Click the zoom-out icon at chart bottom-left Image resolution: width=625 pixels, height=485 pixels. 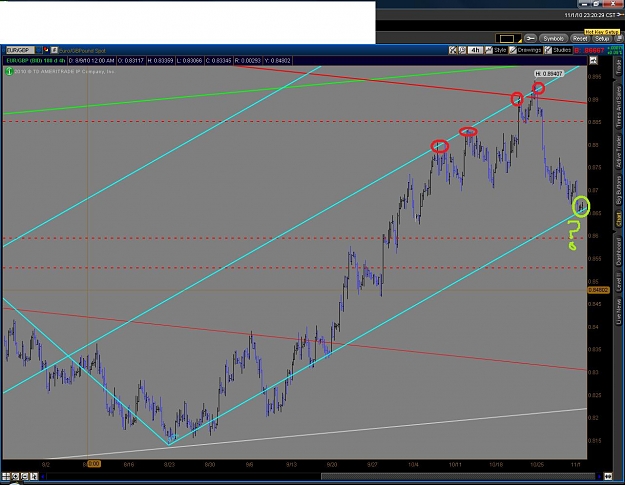24,476
